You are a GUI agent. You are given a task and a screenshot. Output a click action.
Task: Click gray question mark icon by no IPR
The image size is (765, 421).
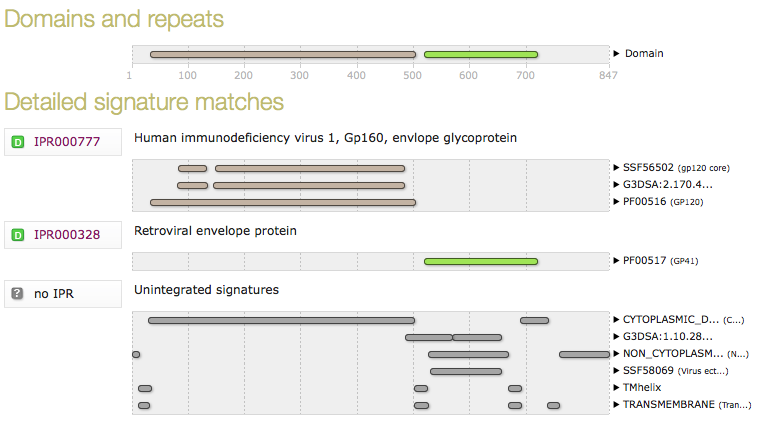click(x=17, y=294)
